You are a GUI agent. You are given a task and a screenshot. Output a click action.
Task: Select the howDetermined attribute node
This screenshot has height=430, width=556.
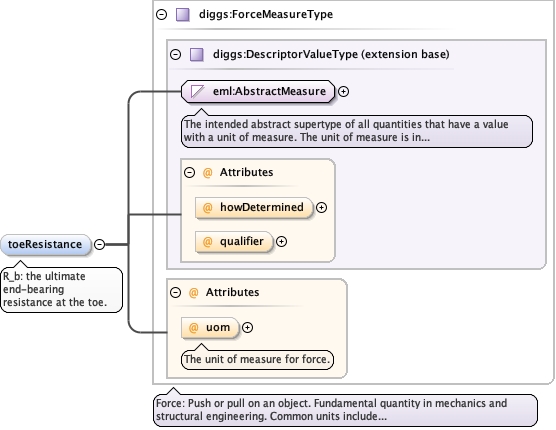pos(254,207)
